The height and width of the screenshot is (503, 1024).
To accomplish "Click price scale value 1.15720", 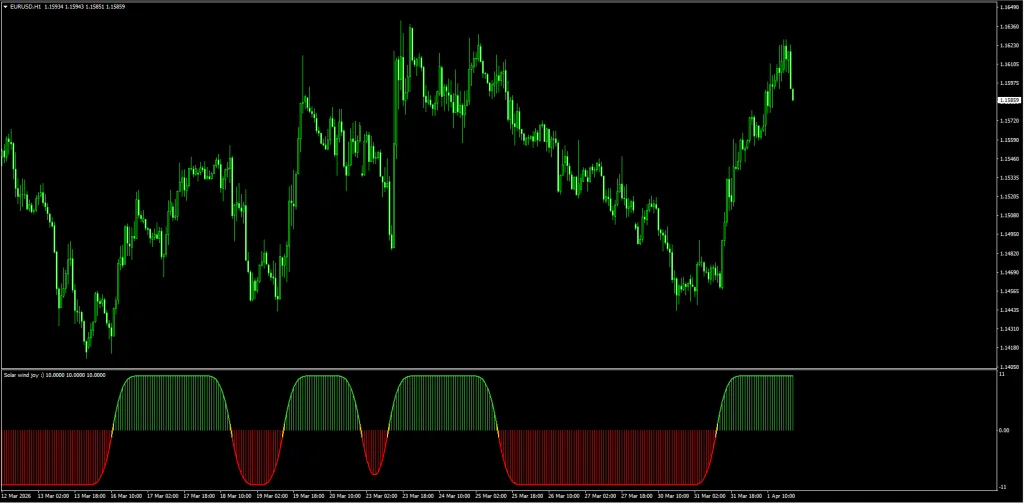I will (1009, 121).
